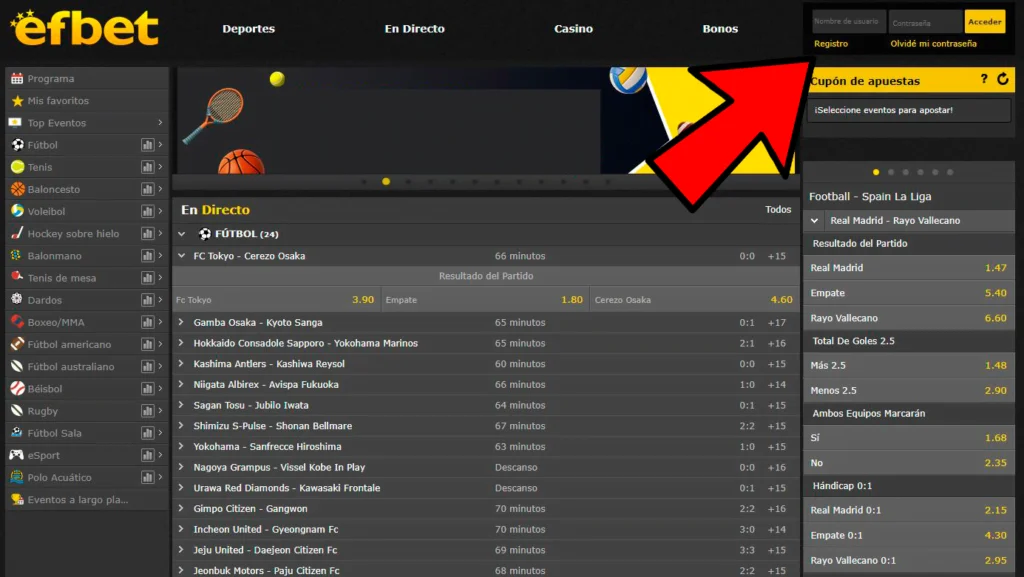Viewport: 1024px width, 577px height.
Task: Click the refresh icon in Cupón de apuestas
Action: click(1003, 80)
